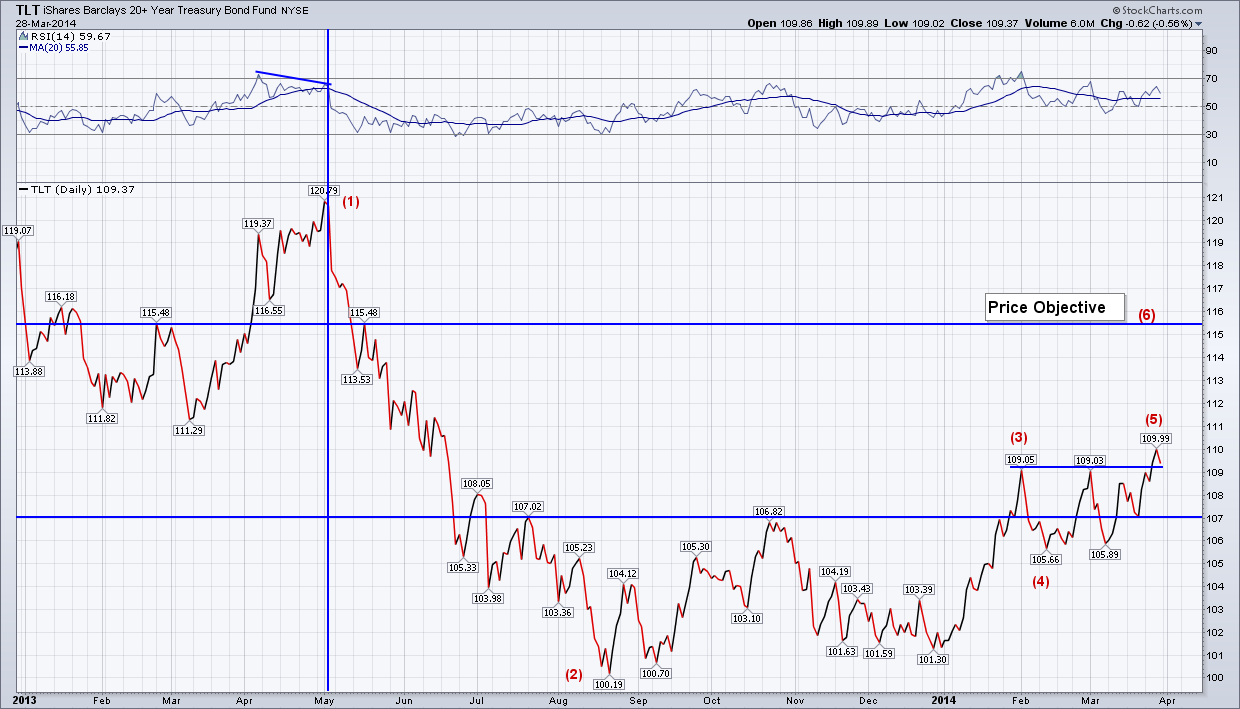
Task: Click the 103.36 price label
Action: coord(557,612)
